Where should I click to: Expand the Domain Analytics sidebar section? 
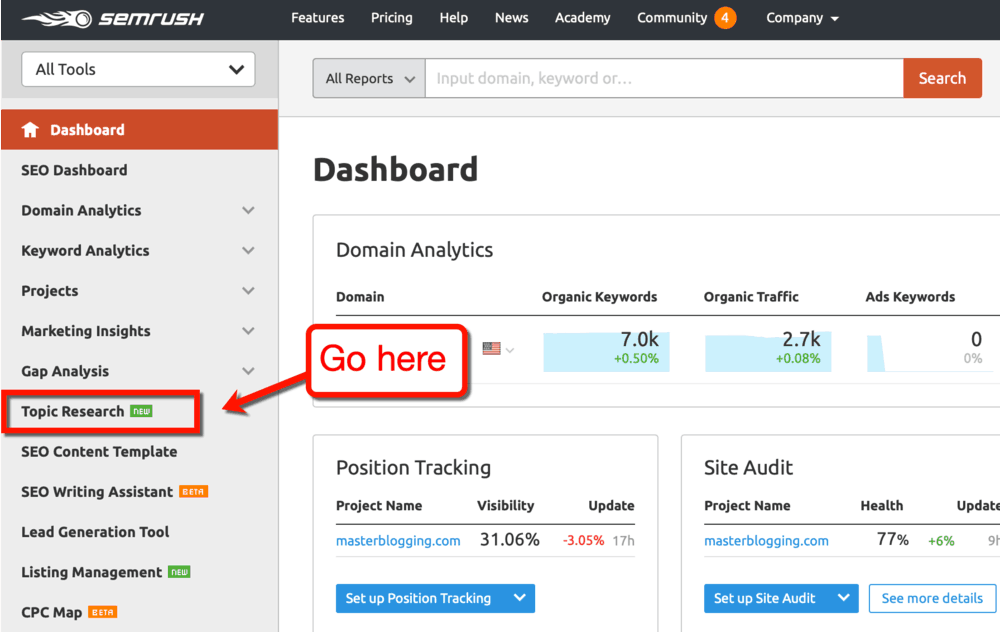[247, 210]
